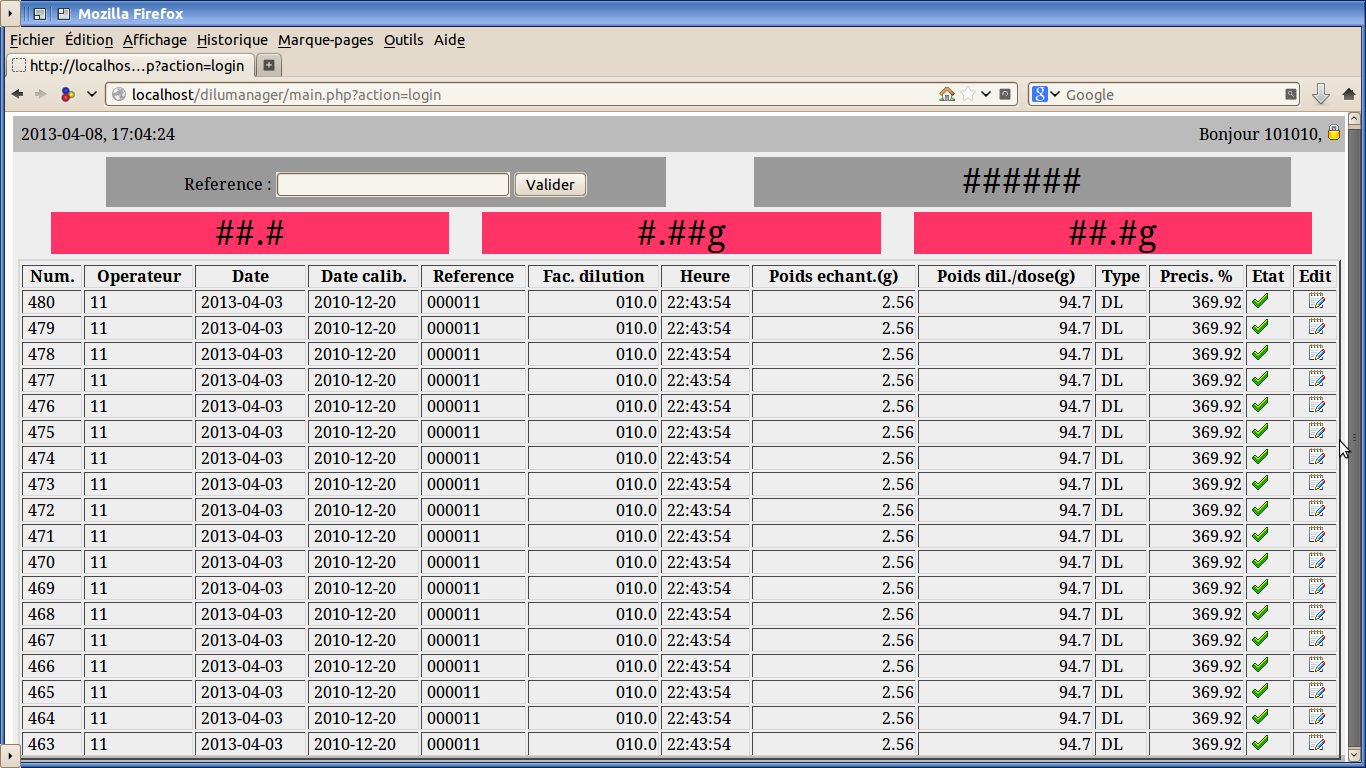The width and height of the screenshot is (1366, 768).
Task: Open the Historique menu
Action: point(232,40)
